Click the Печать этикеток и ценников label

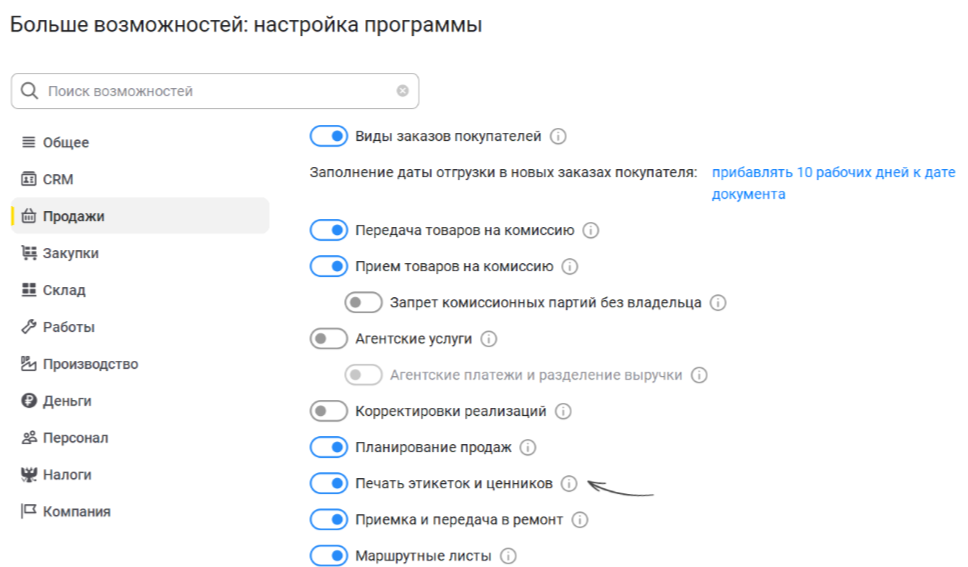[454, 483]
